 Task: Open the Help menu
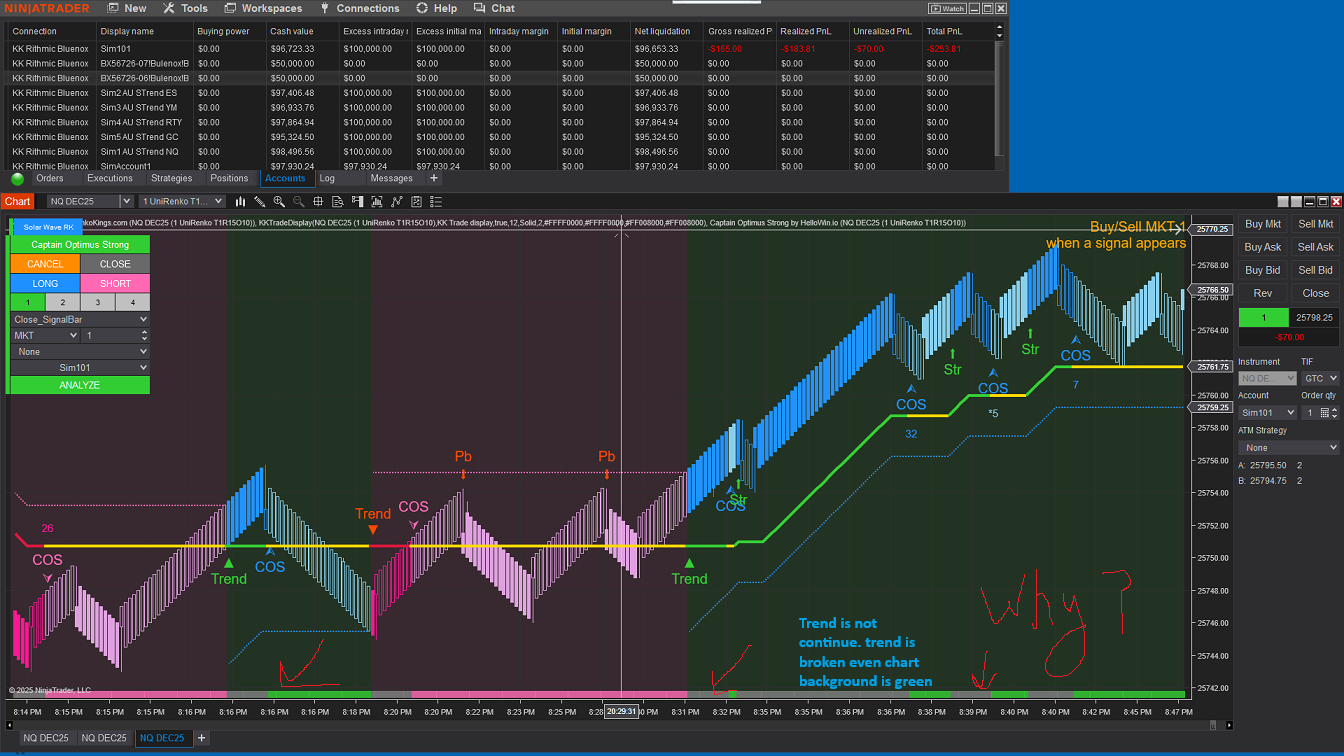(437, 8)
